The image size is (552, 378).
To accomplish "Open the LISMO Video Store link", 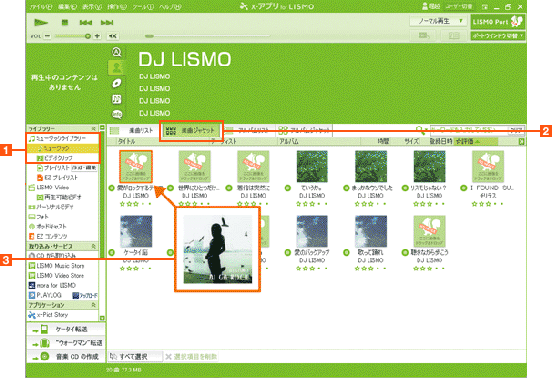I will click(x=56, y=276).
